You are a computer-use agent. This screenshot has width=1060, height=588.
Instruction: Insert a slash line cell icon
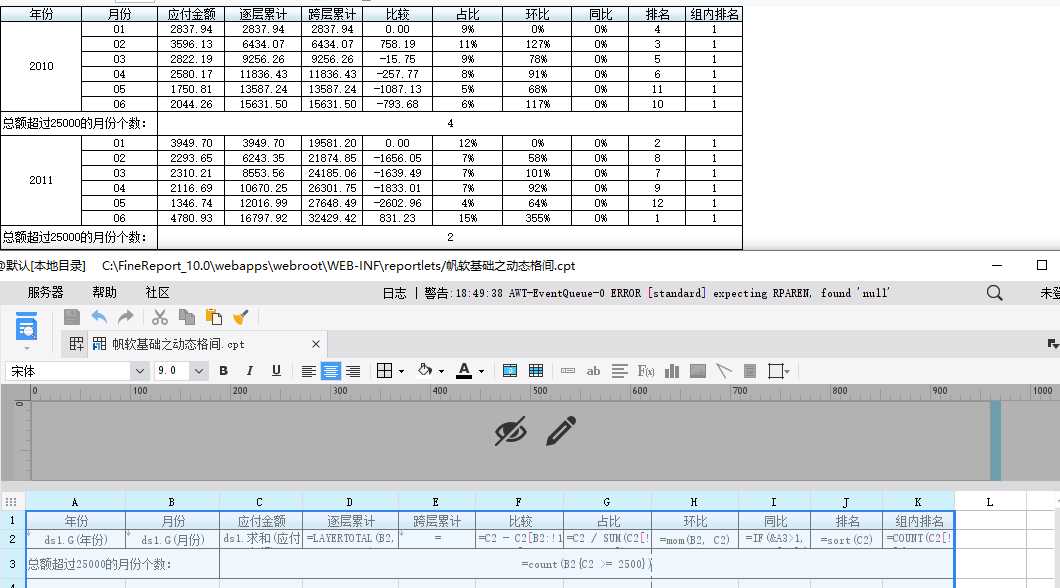coord(724,371)
